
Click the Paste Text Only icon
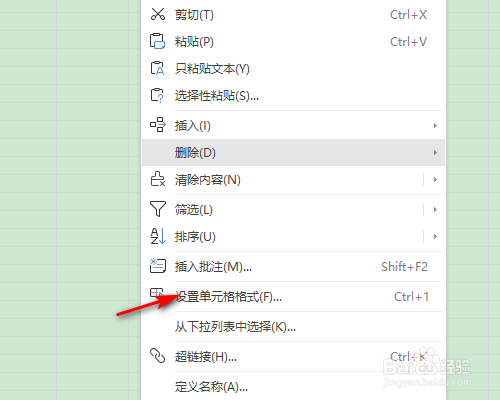pyautogui.click(x=157, y=68)
